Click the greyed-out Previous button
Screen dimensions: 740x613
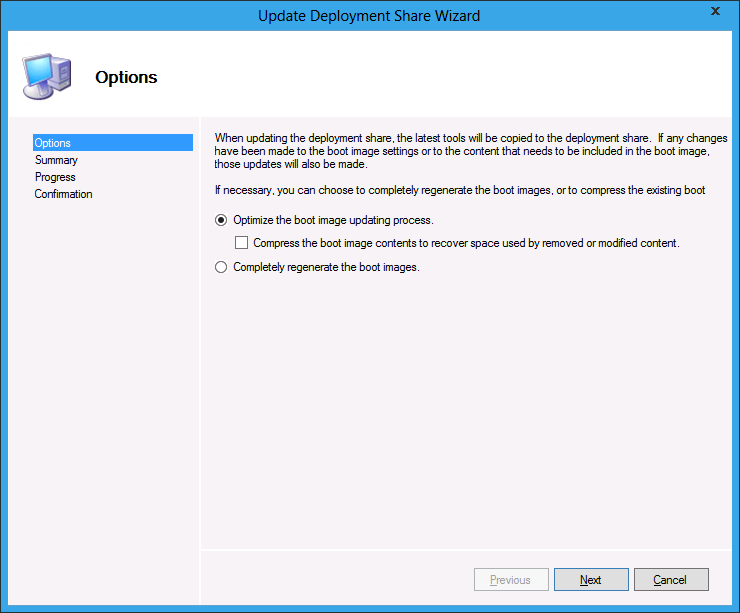(x=510, y=580)
